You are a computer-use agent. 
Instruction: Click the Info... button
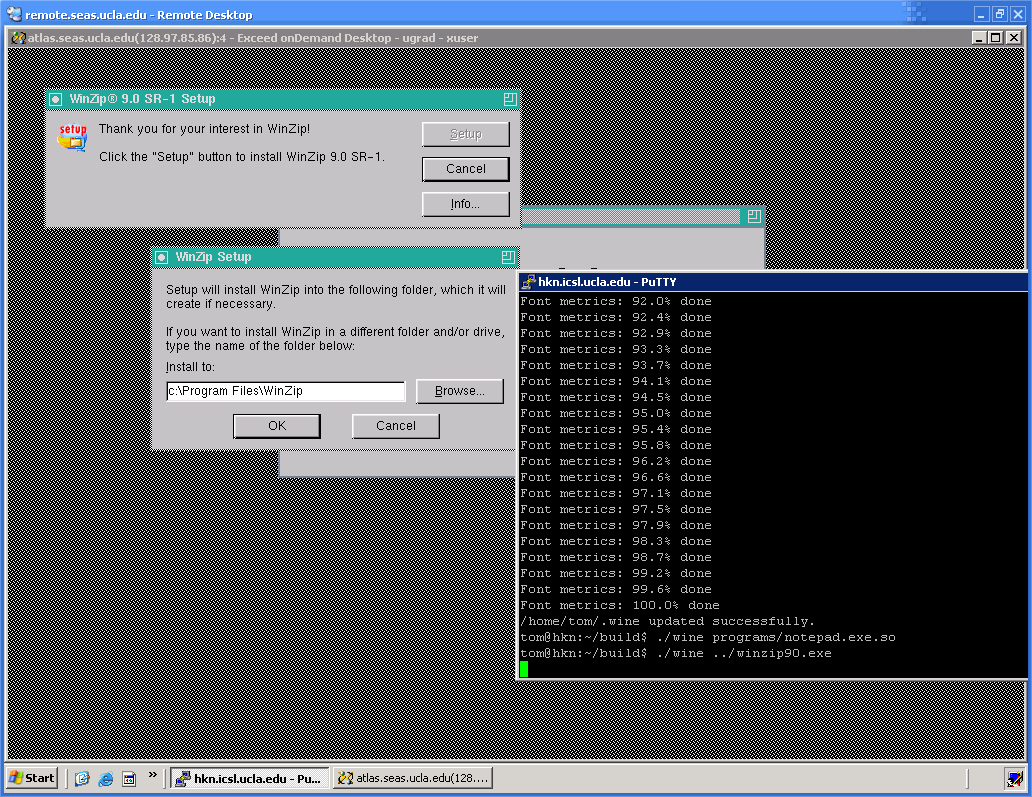[x=465, y=204]
